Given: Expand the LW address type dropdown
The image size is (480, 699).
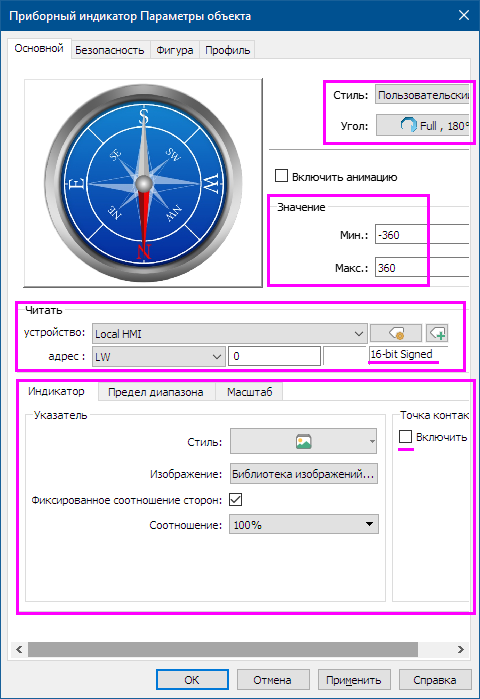Looking at the screenshot, I should coord(158,357).
